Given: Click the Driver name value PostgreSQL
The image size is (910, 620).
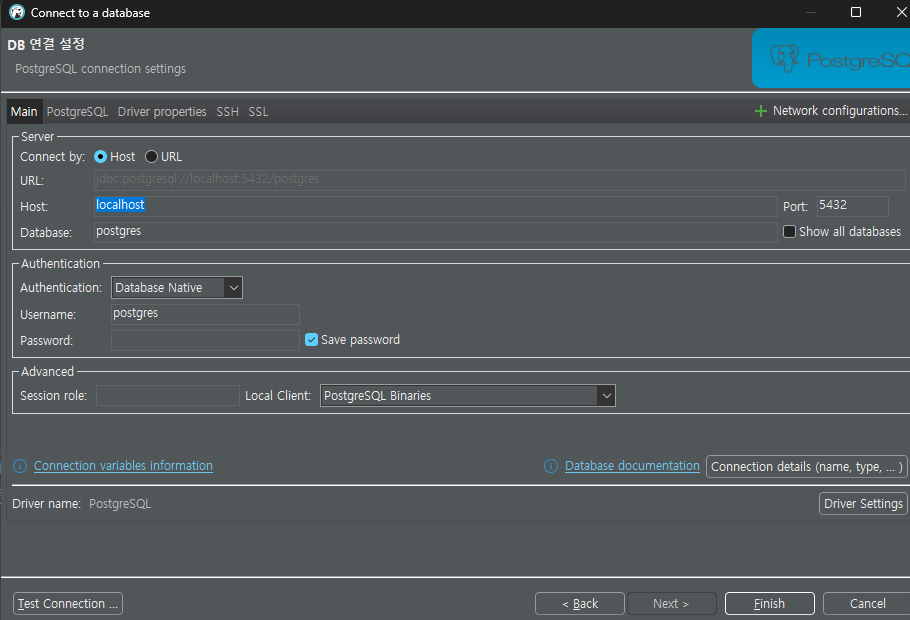Looking at the screenshot, I should [120, 504].
